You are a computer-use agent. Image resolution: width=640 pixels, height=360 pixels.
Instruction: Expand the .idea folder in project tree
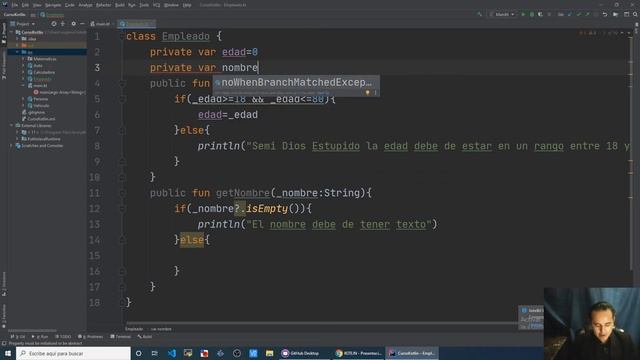tap(18, 39)
